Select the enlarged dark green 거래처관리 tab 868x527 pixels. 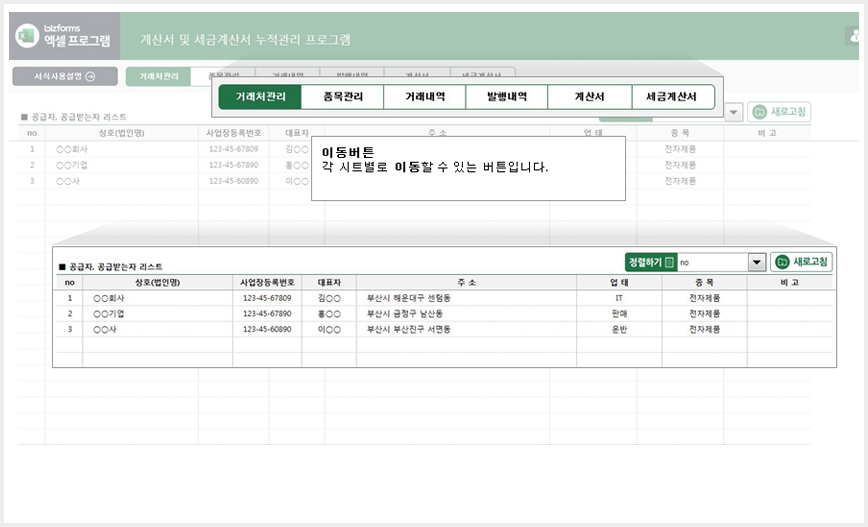[x=260, y=97]
